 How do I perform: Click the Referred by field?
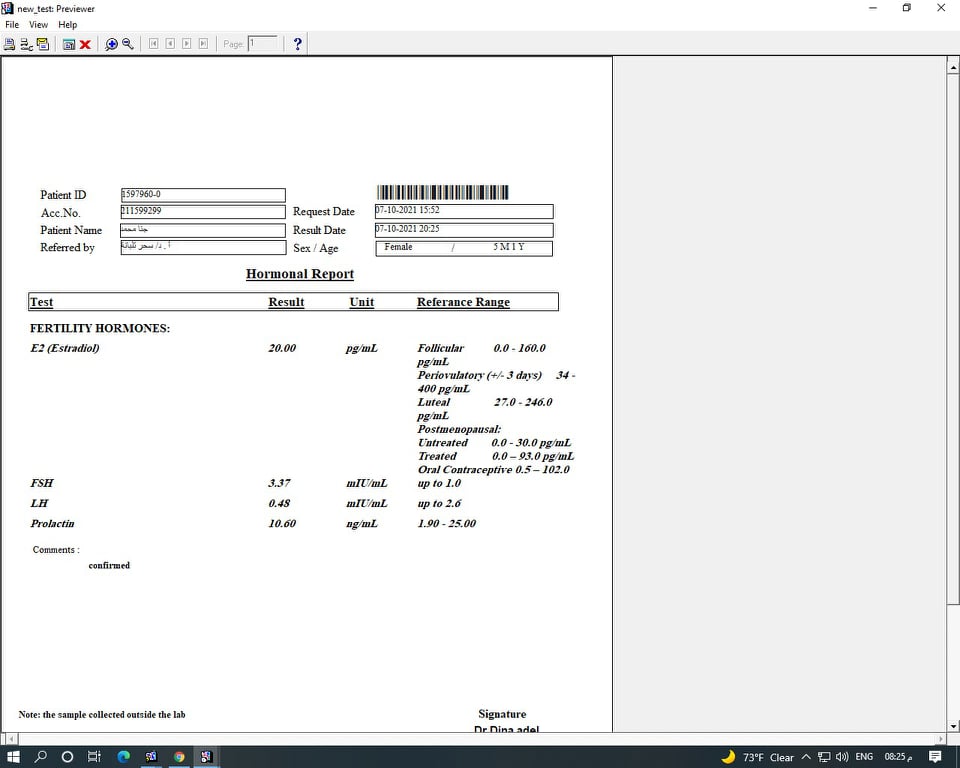click(203, 247)
